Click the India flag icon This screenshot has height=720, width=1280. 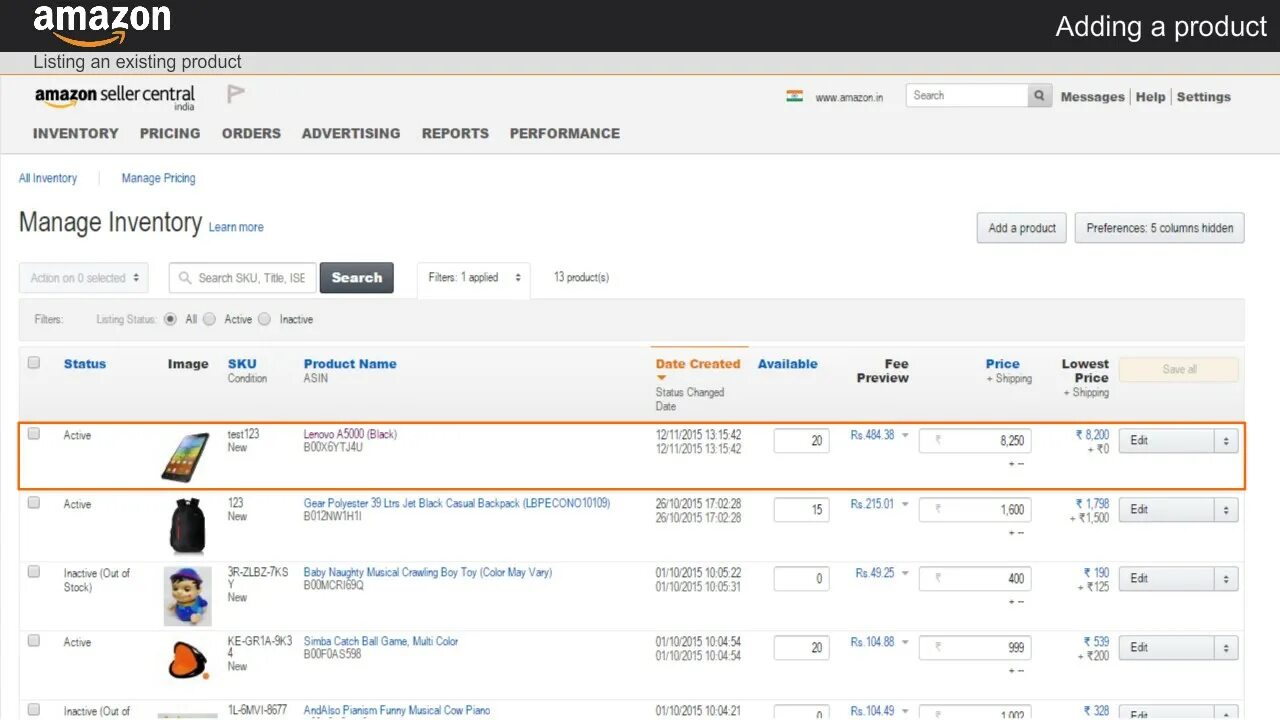tap(794, 97)
